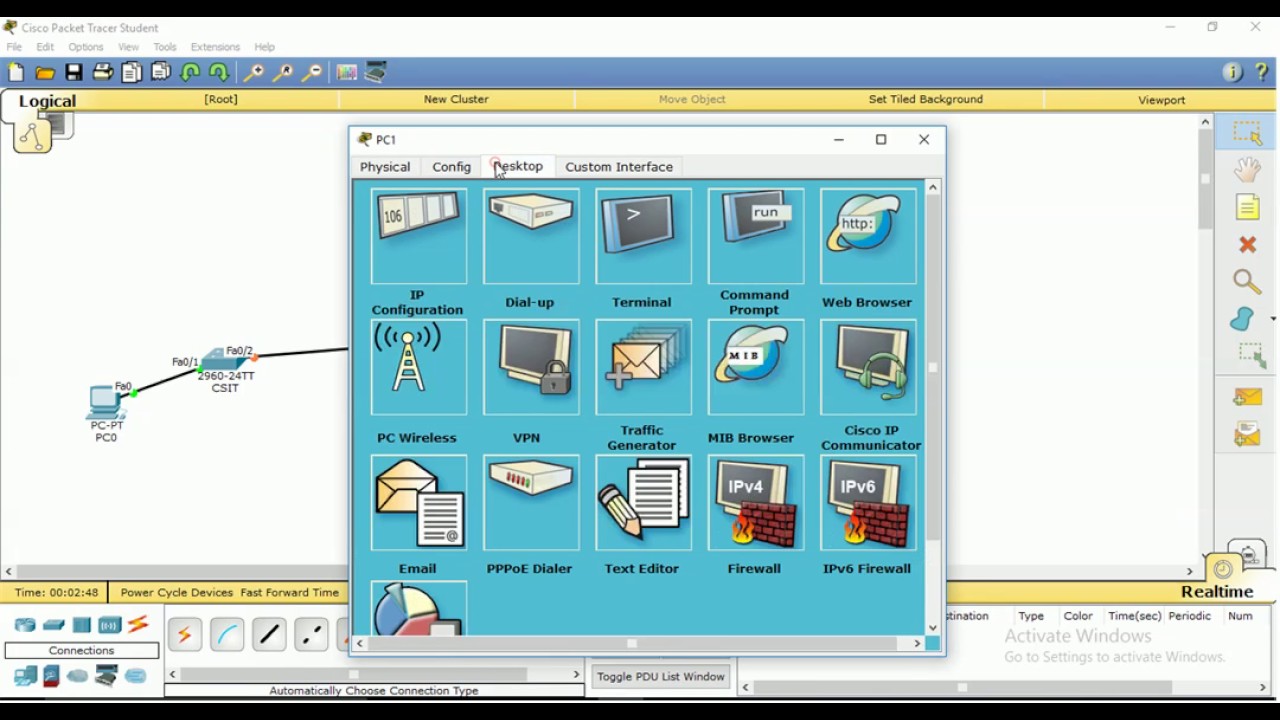1280x720 pixels.
Task: Click the PC0 device on workspace
Action: 106,403
